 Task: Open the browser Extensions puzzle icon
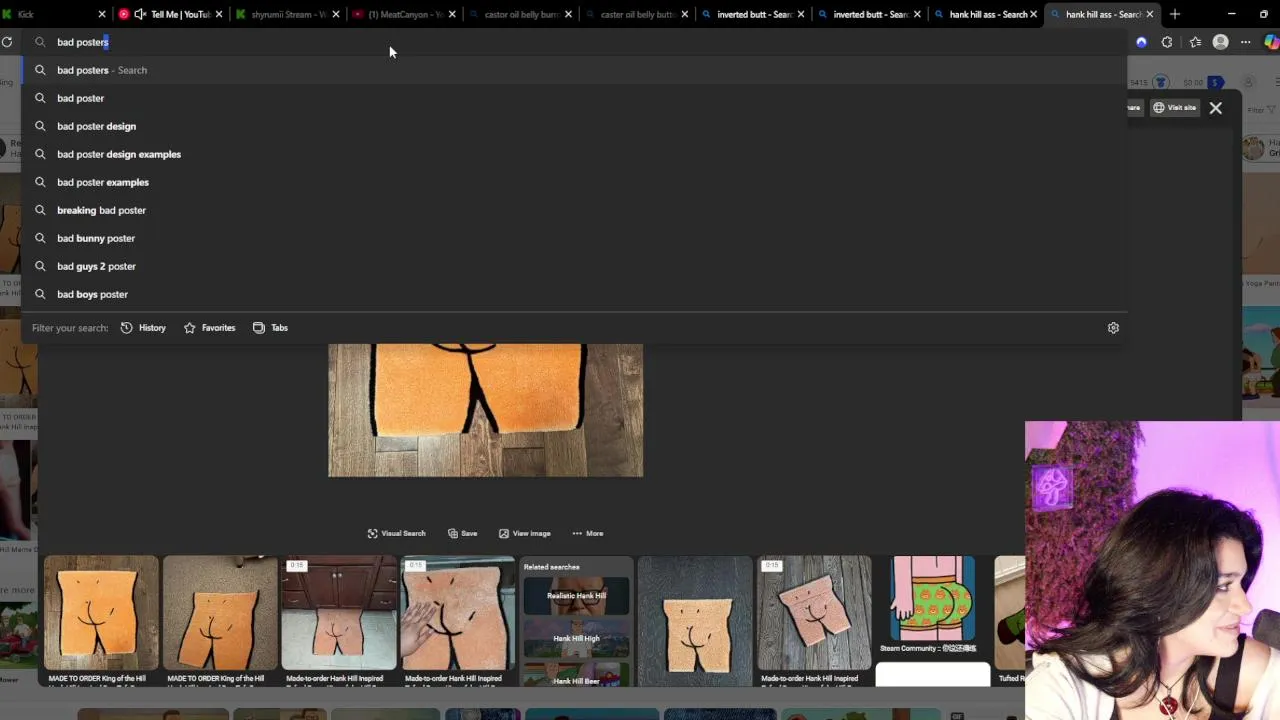[1167, 42]
